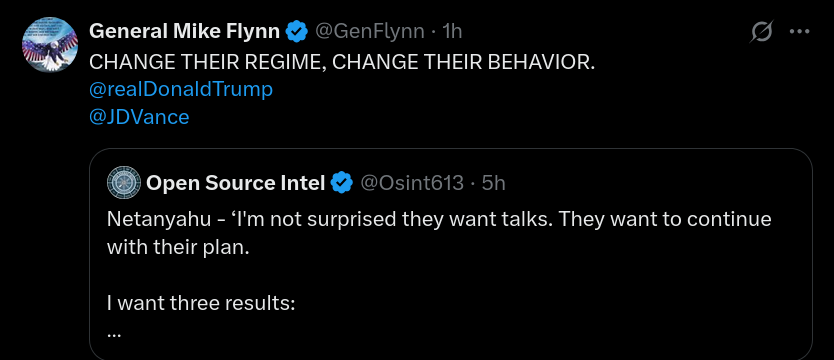Visit the General Mike Flynn display name
Screen dimensions: 834x360
pyautogui.click(x=185, y=32)
